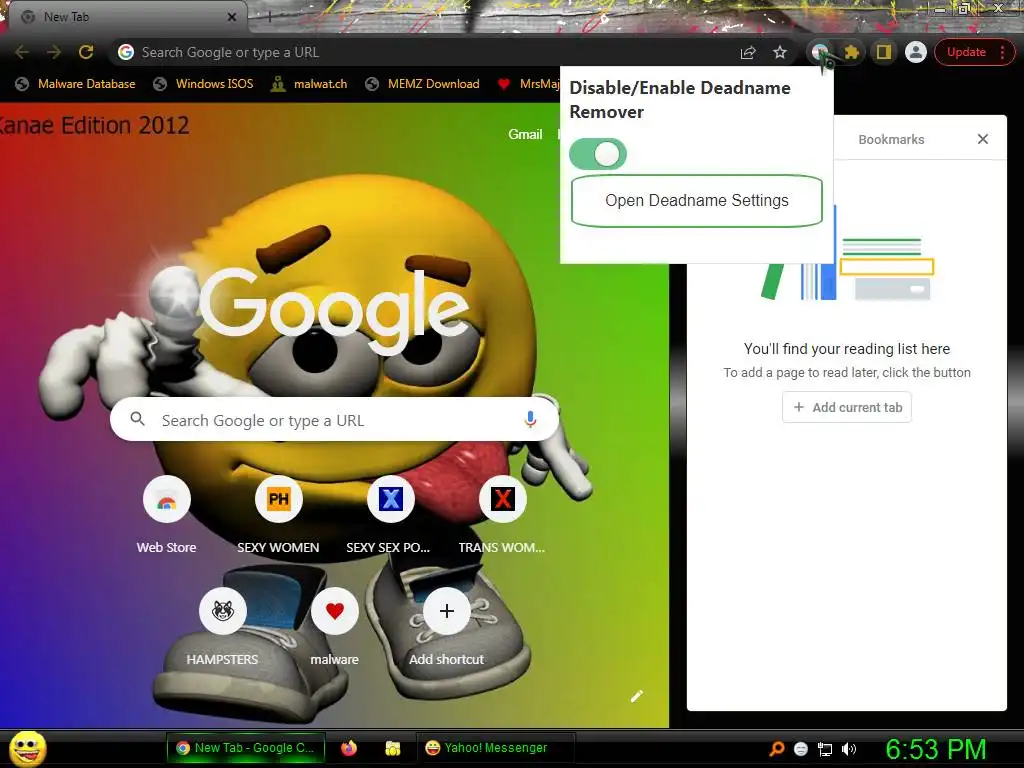The width and height of the screenshot is (1024, 768).
Task: Start voice search with microphone icon
Action: pos(530,420)
